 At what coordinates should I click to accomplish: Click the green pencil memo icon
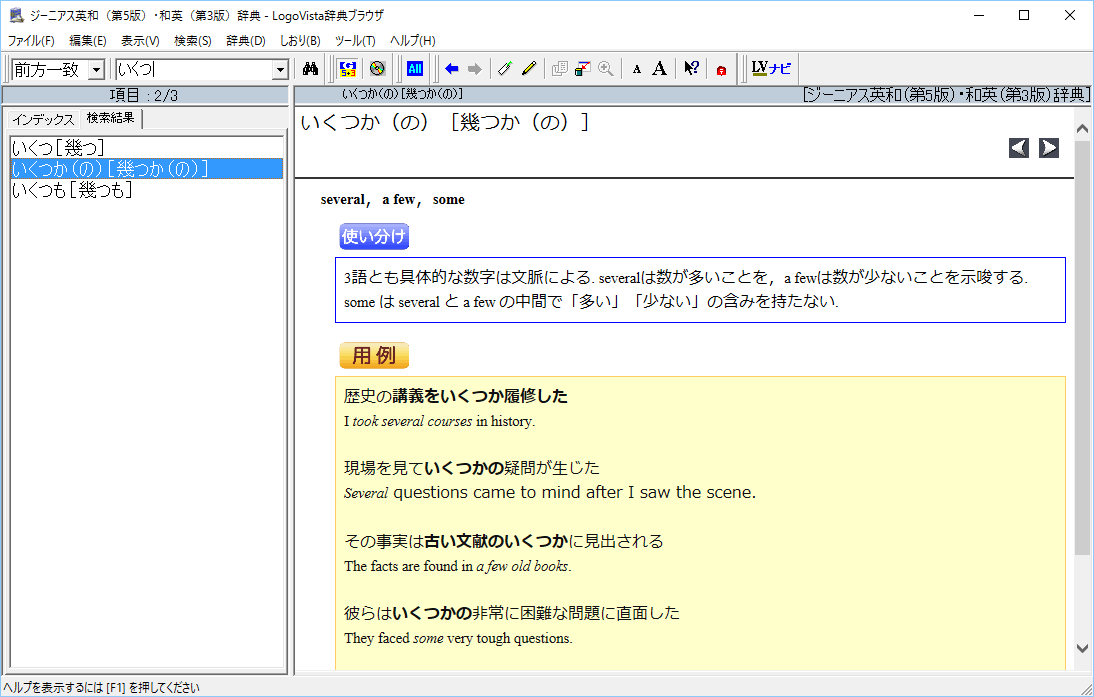(505, 69)
